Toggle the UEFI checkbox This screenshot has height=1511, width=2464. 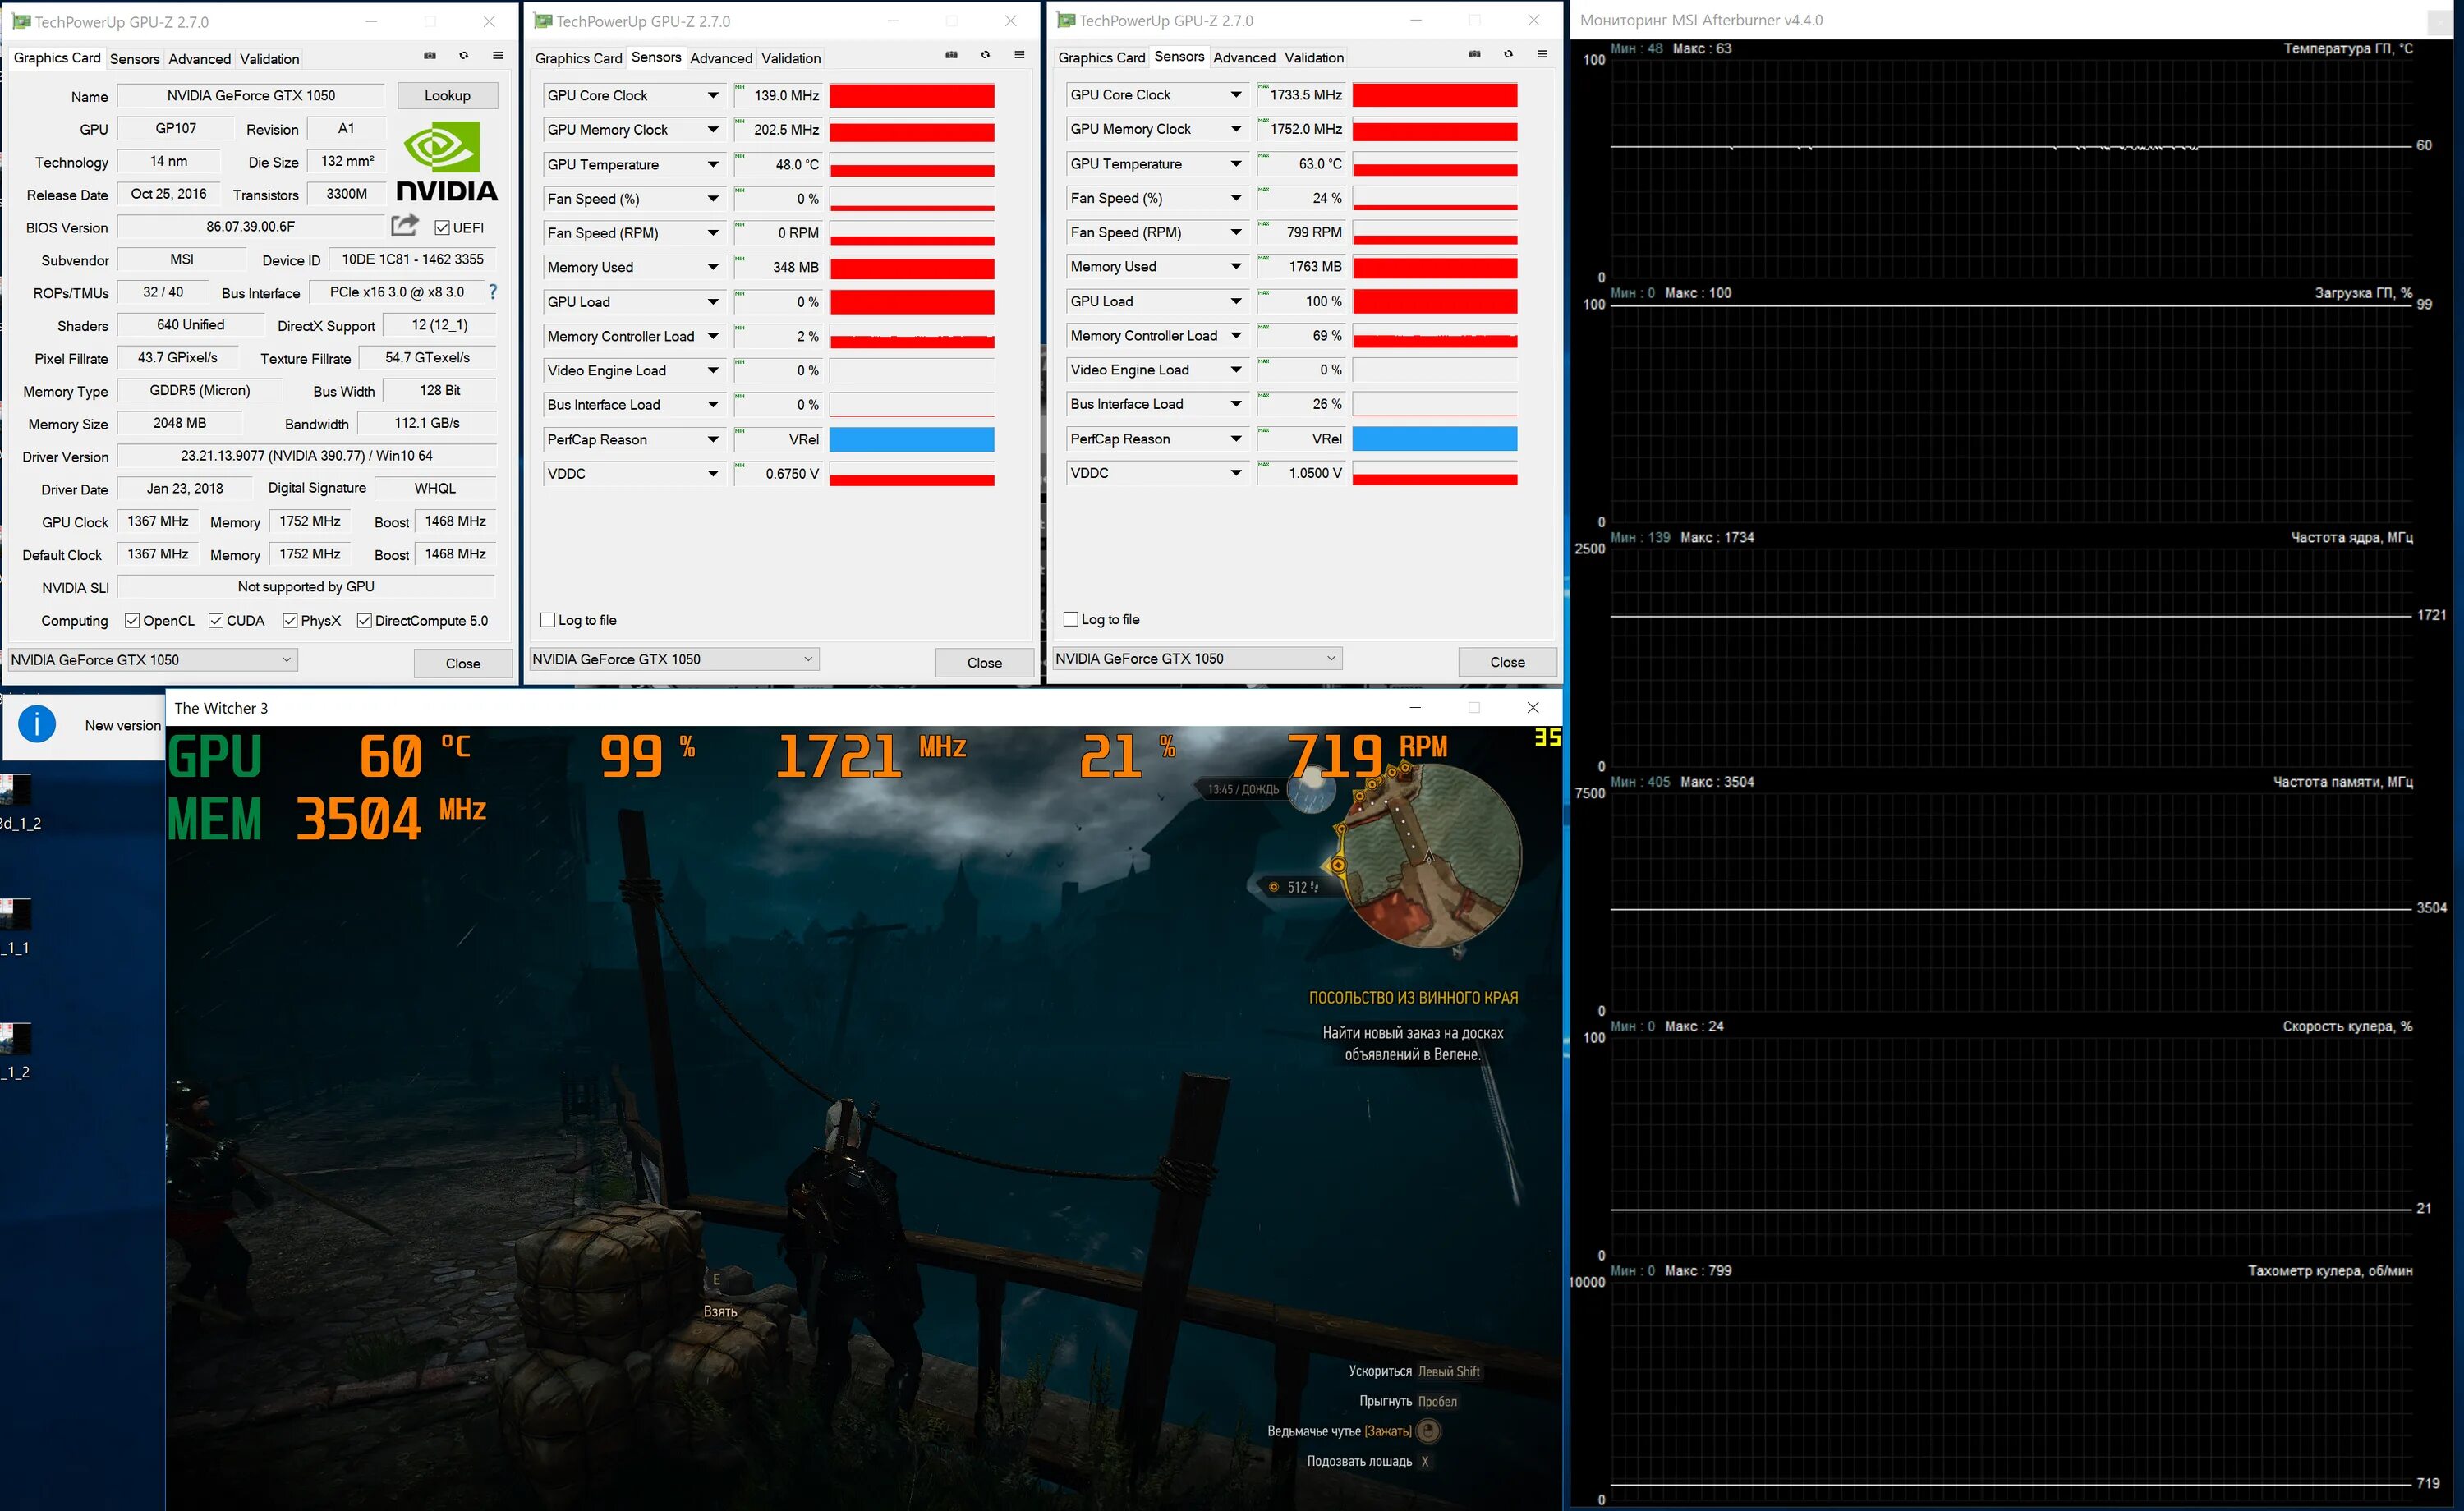click(442, 228)
